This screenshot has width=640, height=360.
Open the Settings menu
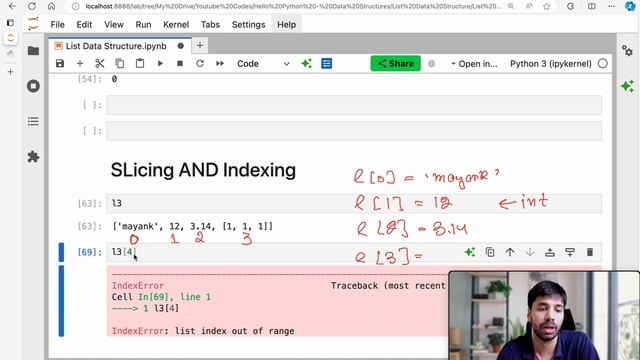249,24
